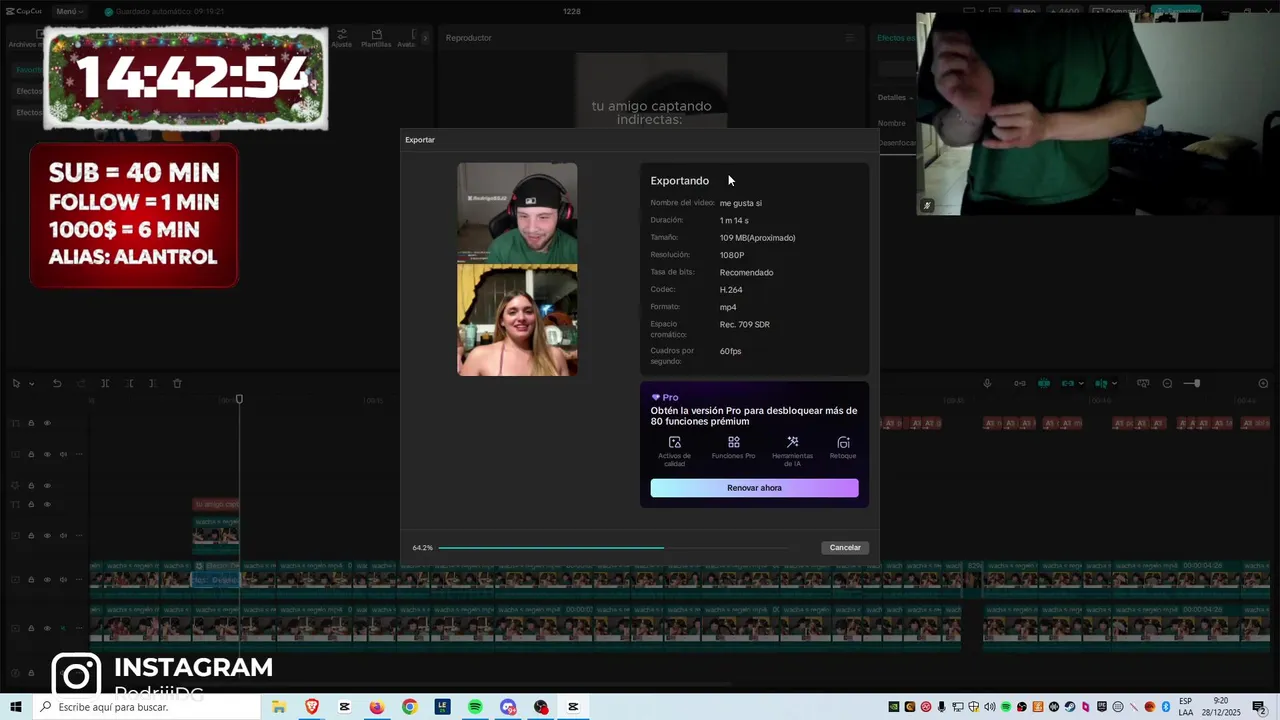1280x720 pixels.
Task: Open the Reproductor panel menu icon
Action: coord(850,38)
